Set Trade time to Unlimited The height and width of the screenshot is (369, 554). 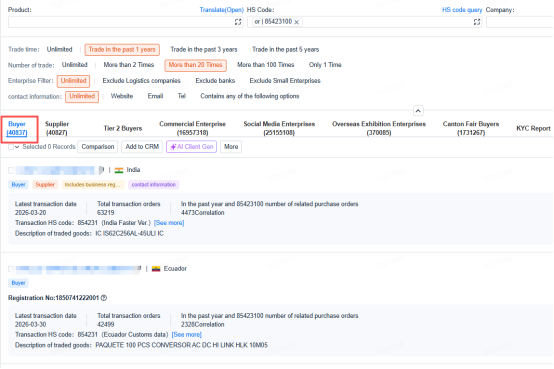[59, 49]
